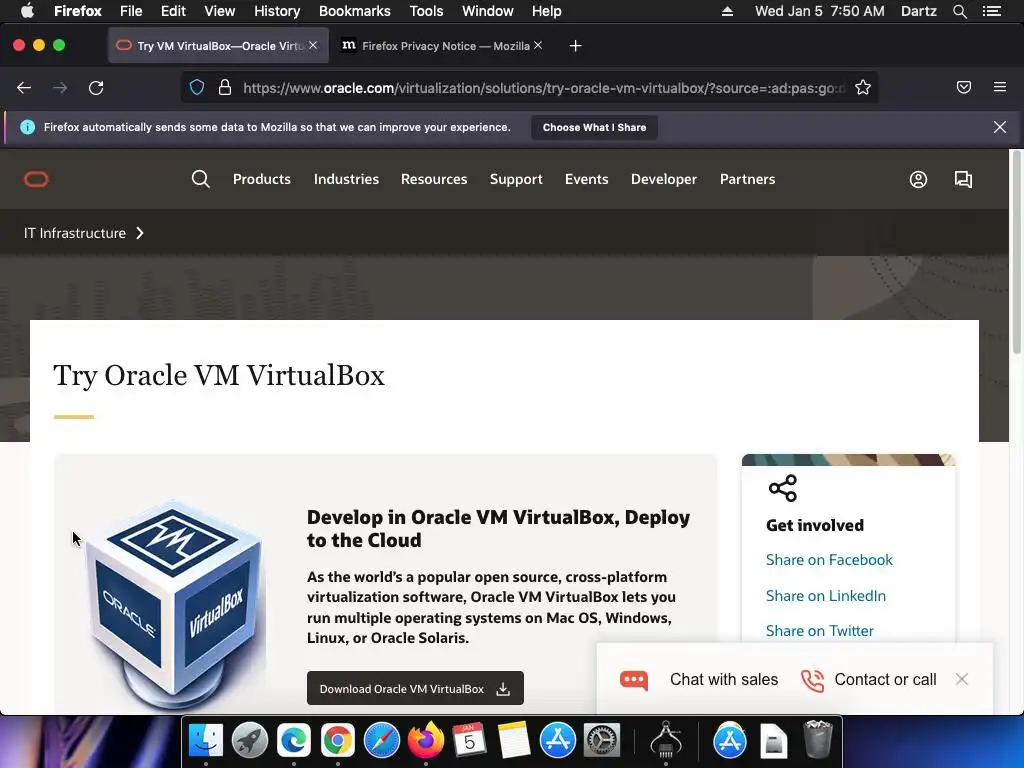
Task: Open the Bookmarks menu
Action: 355,11
